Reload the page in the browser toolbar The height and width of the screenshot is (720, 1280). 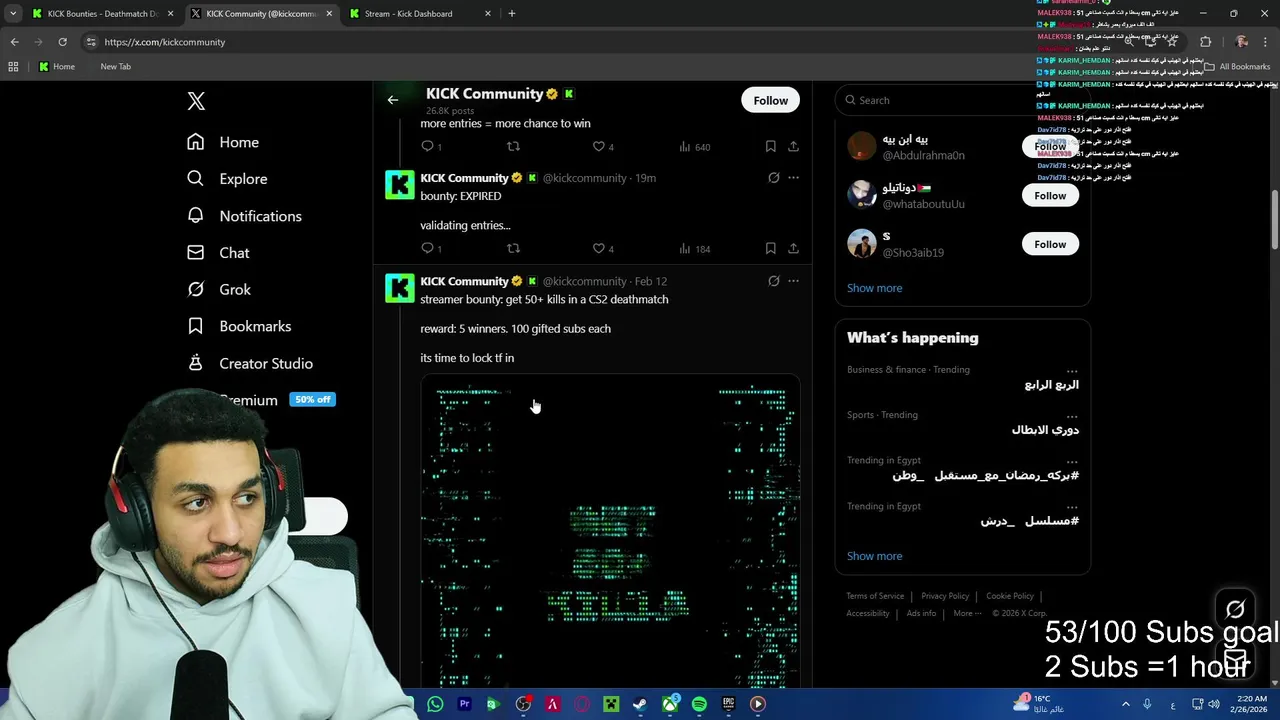point(62,42)
